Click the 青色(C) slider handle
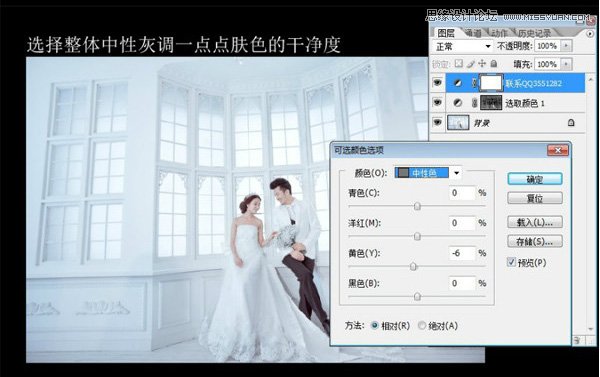Viewport: 600px width, 377px height. 417,206
